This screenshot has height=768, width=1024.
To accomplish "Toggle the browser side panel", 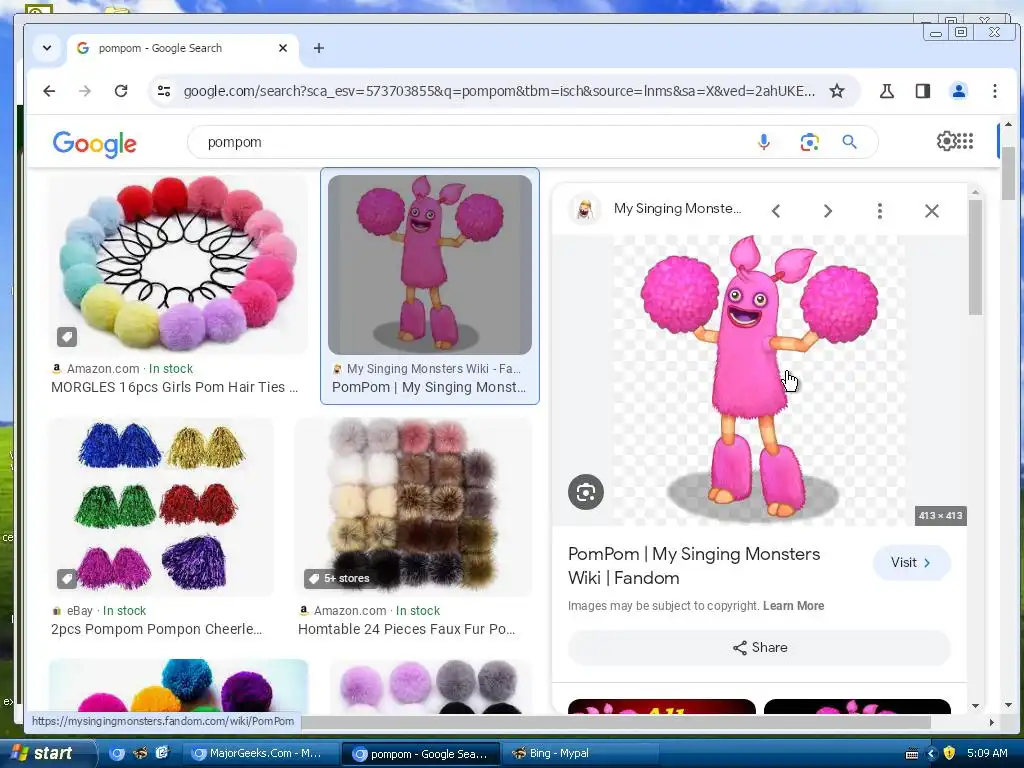I will click(923, 91).
